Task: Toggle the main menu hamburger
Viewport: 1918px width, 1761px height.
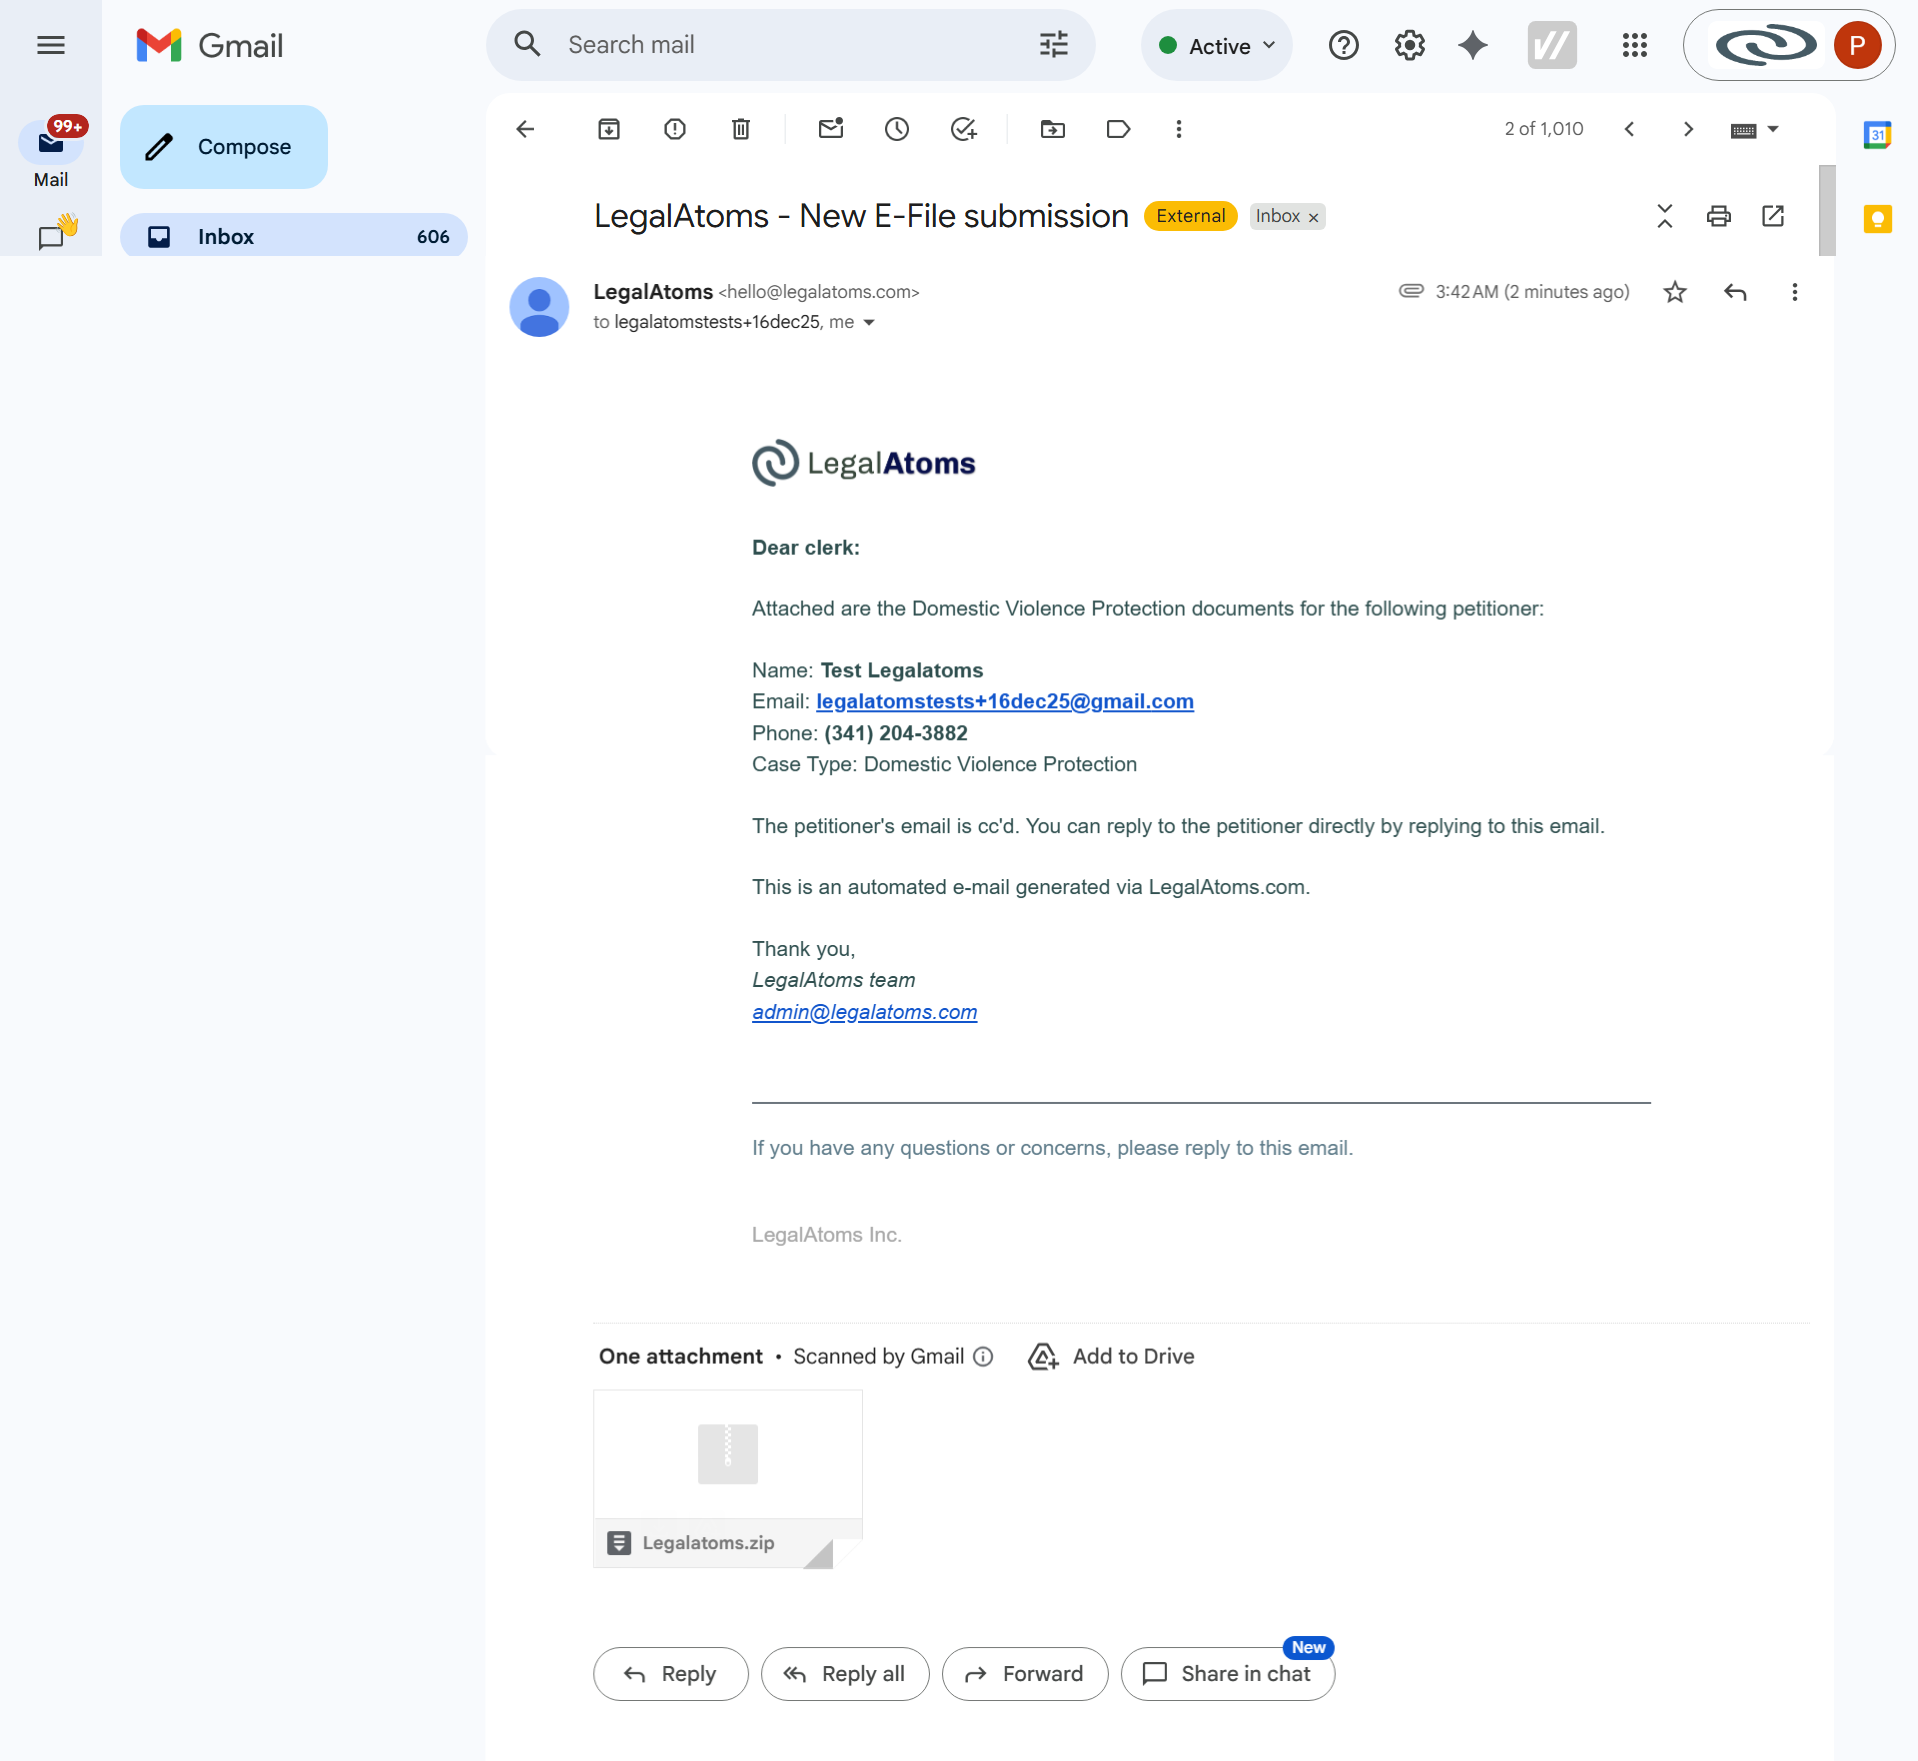Action: tap(51, 45)
